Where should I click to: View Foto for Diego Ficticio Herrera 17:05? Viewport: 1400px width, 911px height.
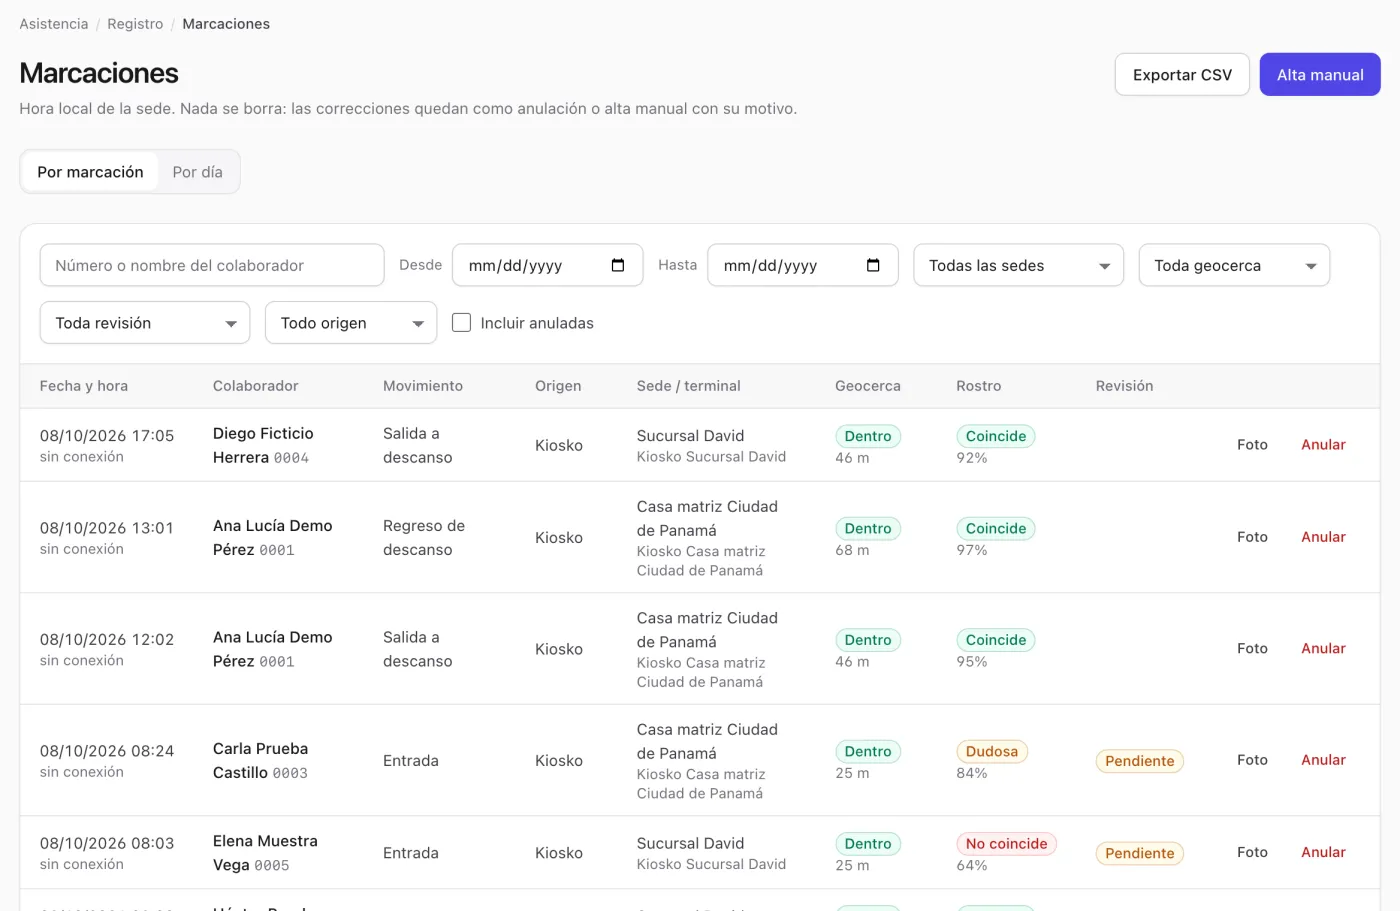1252,445
